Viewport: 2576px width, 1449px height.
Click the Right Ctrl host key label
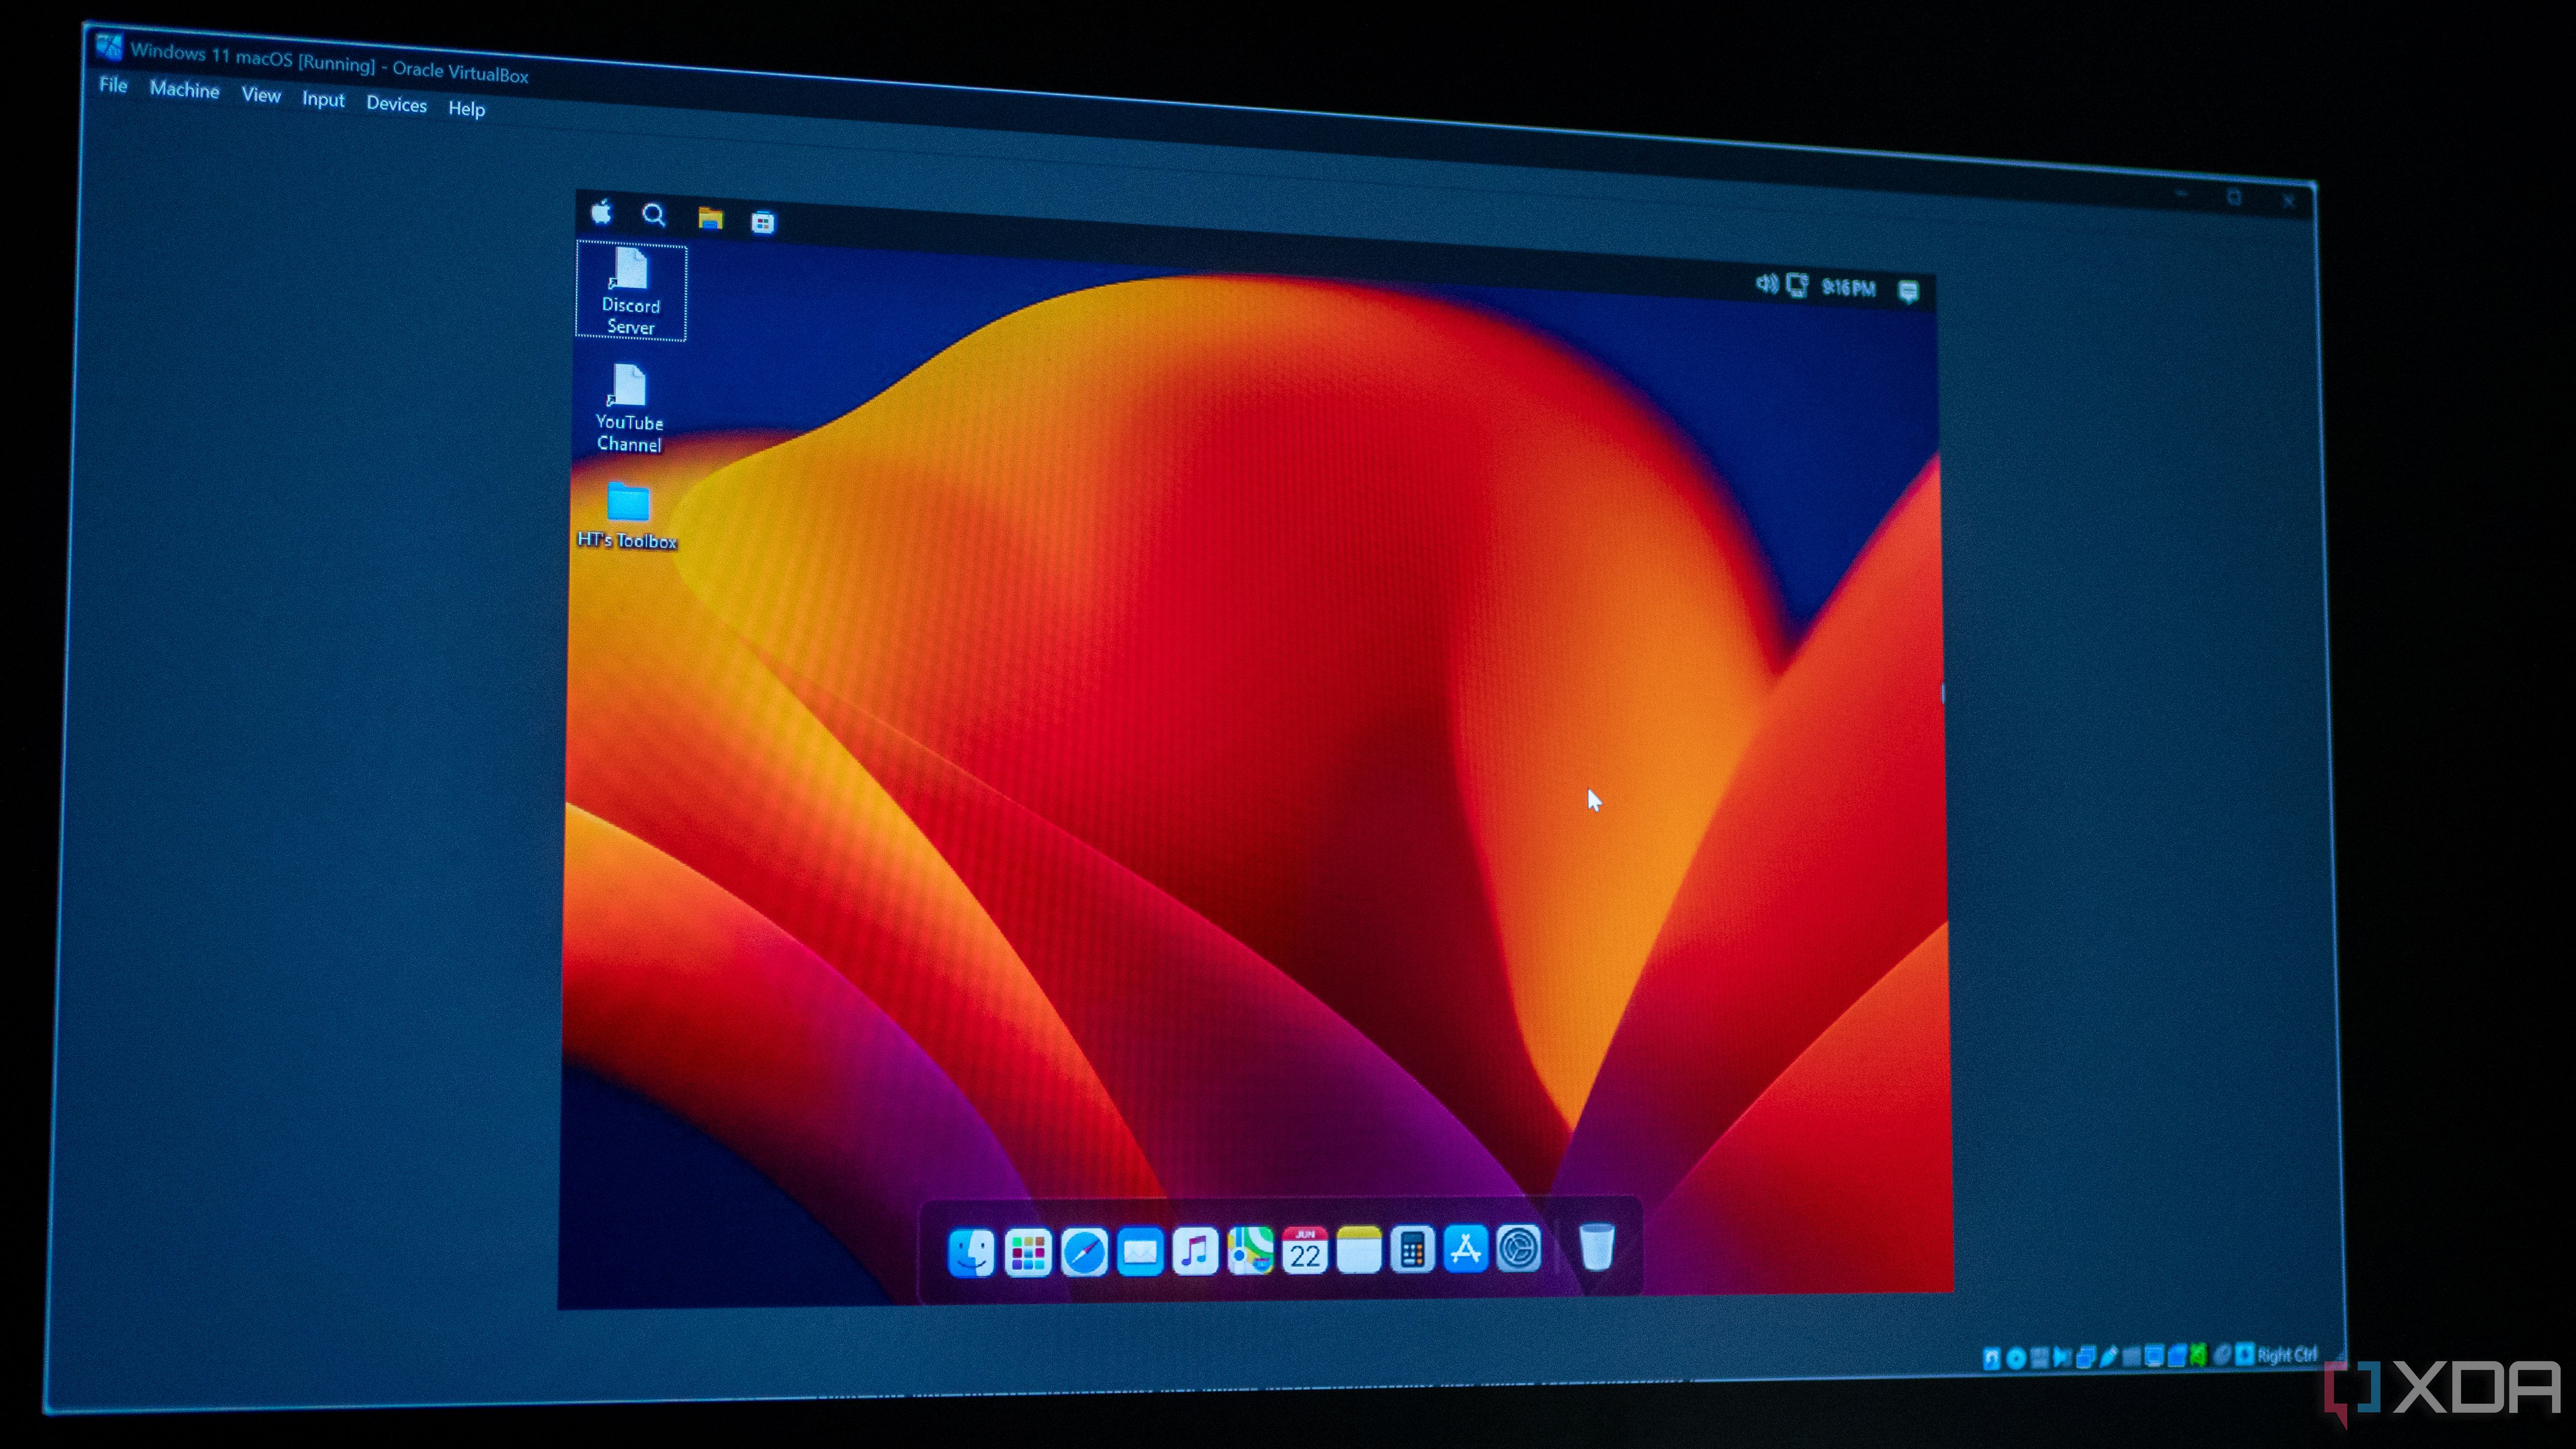coord(2287,1355)
